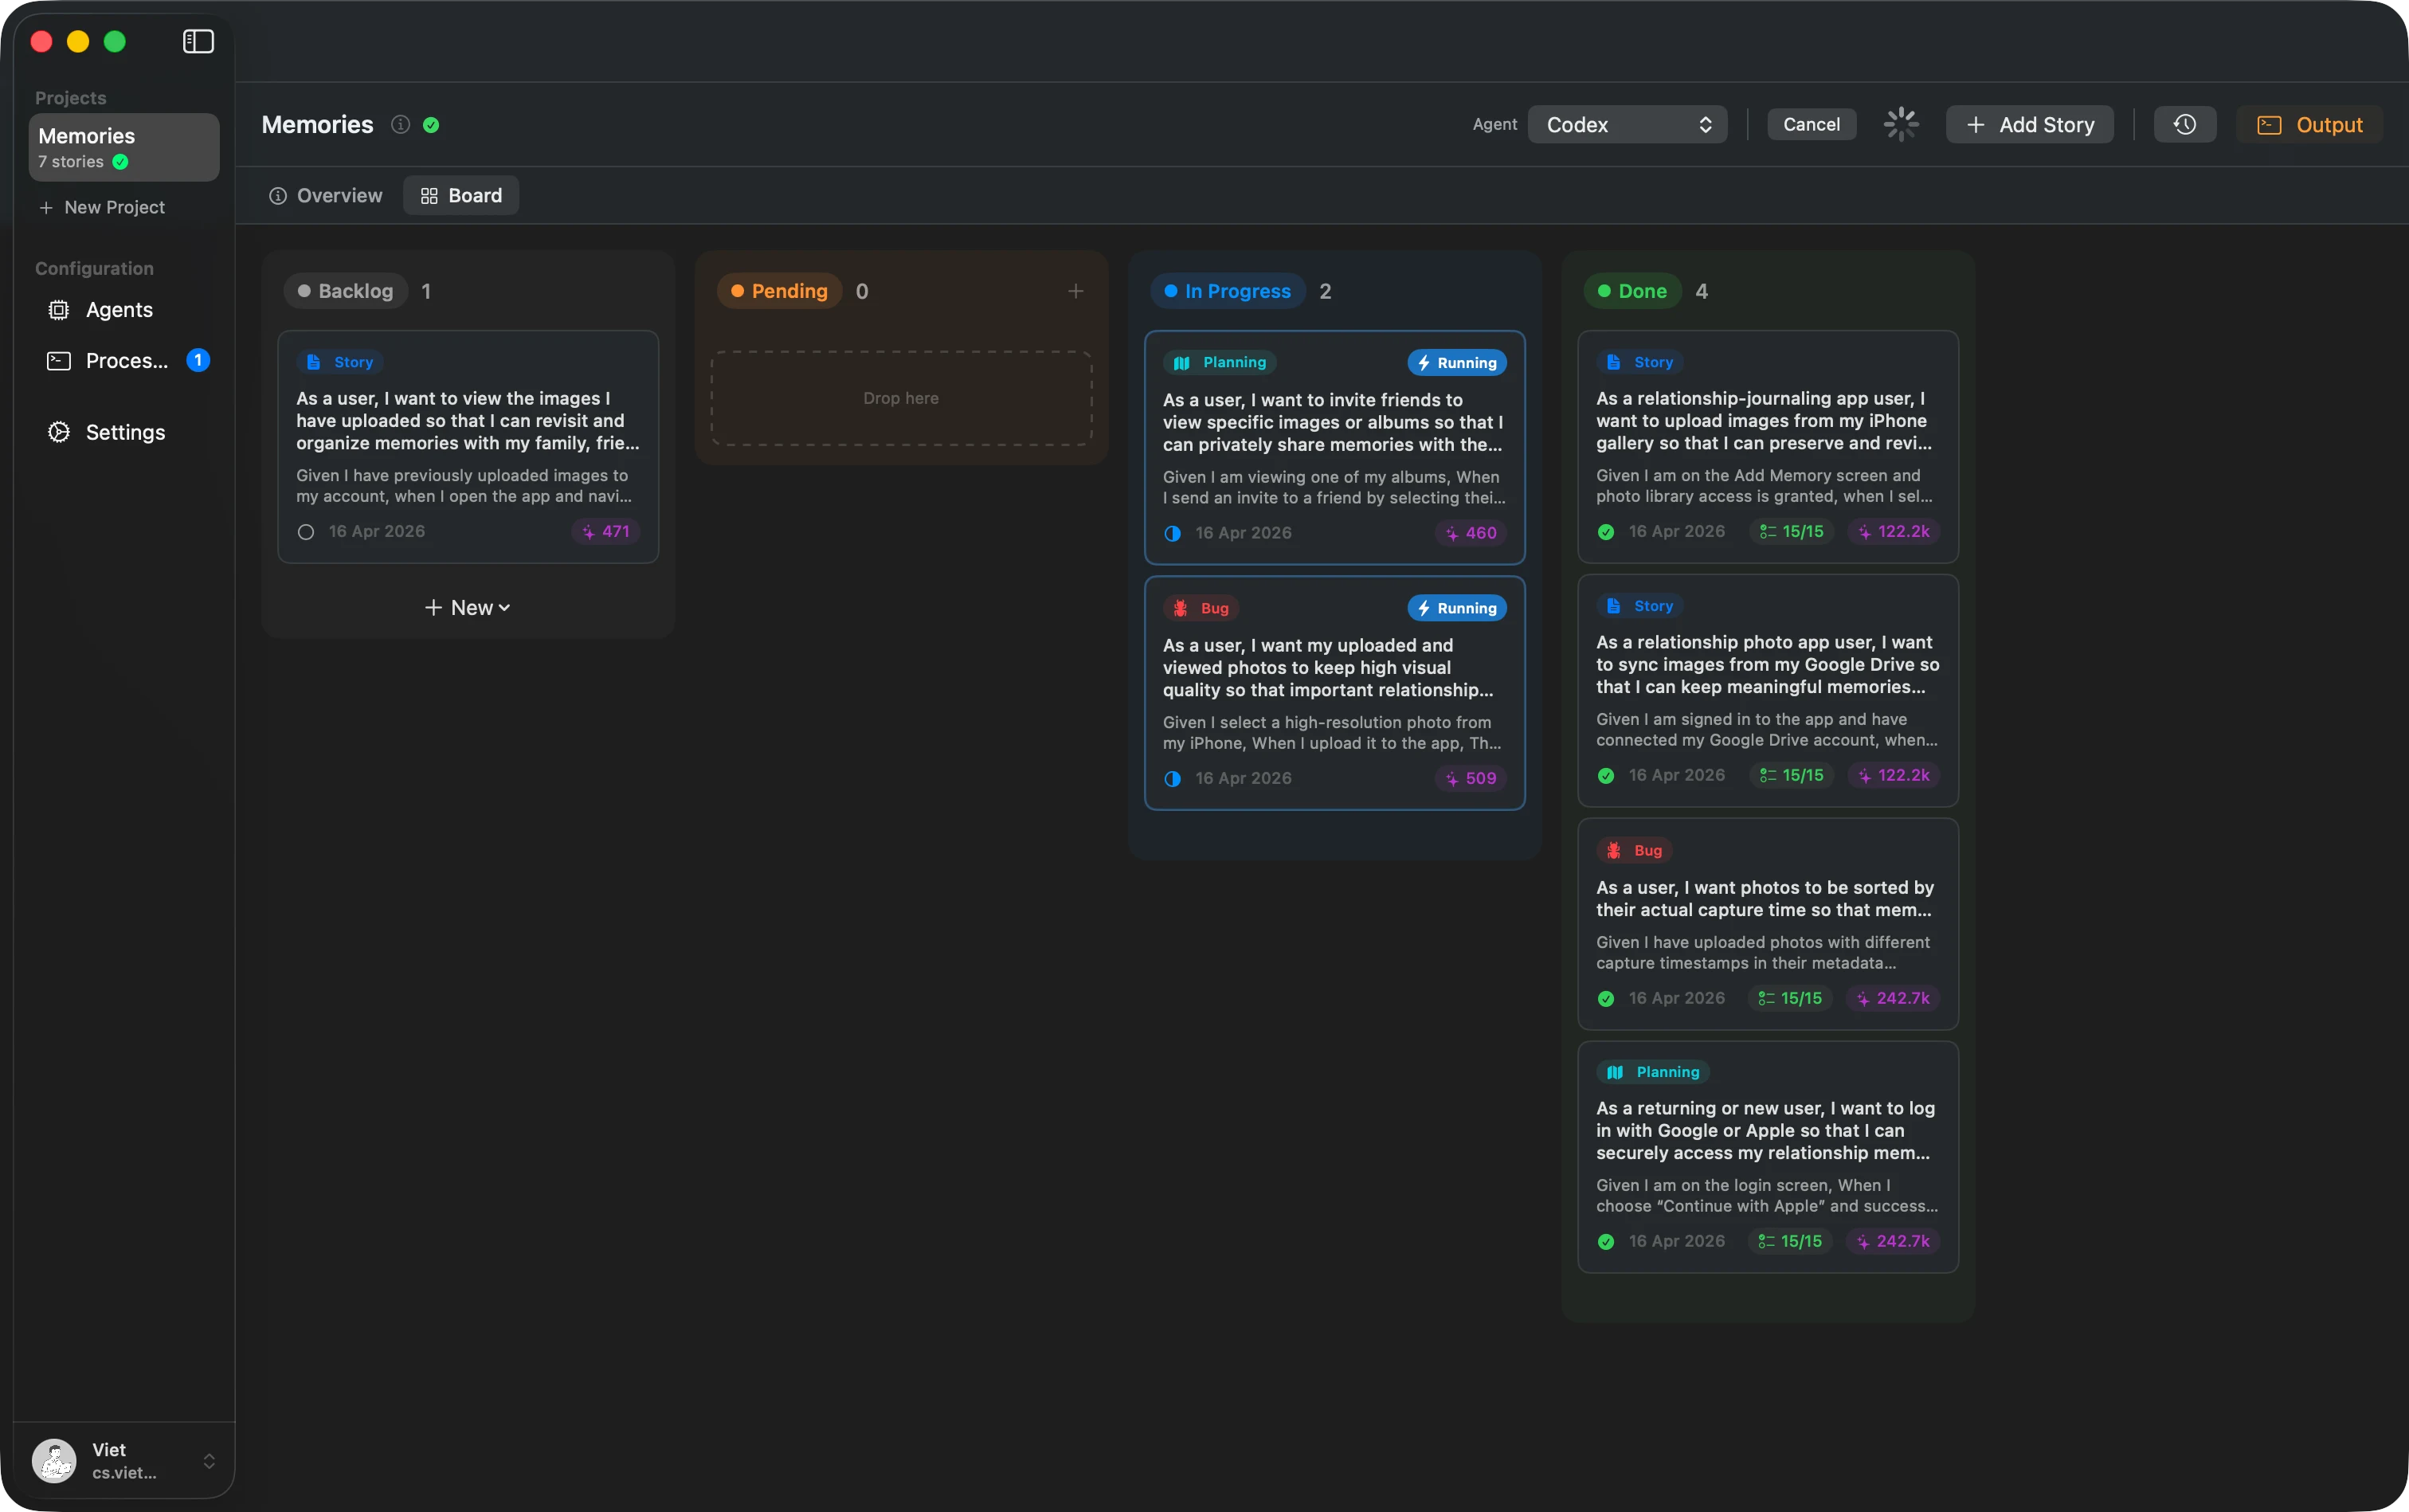Open the Output panel
Image resolution: width=2409 pixels, height=1512 pixels.
(x=2310, y=125)
